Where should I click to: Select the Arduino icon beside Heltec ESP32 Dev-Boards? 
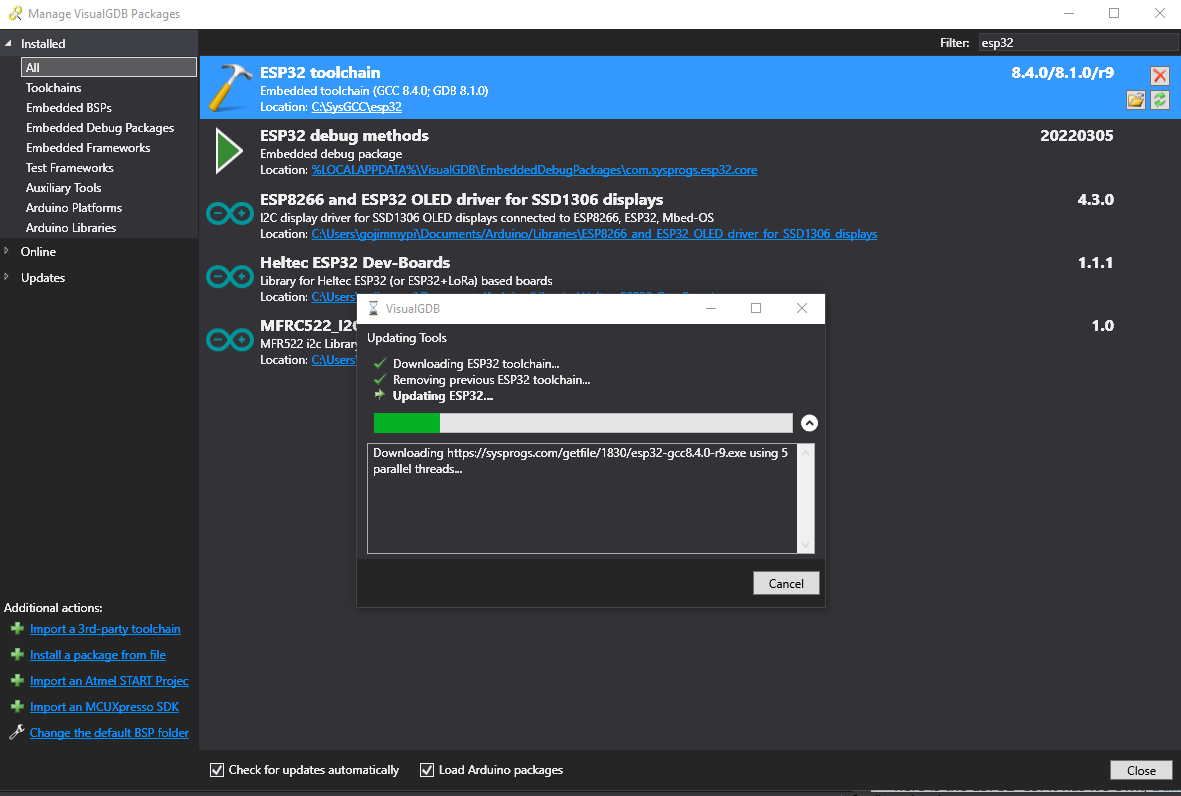coord(229,274)
